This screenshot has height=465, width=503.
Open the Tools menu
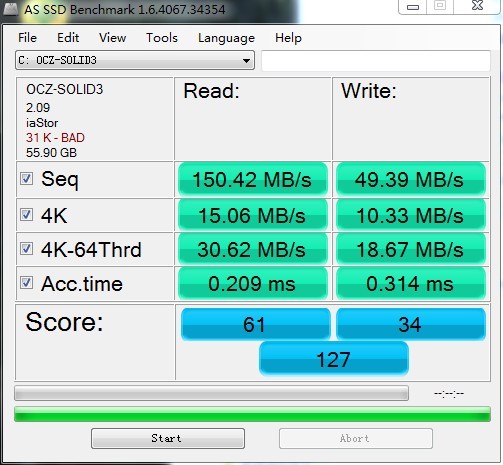tap(162, 38)
